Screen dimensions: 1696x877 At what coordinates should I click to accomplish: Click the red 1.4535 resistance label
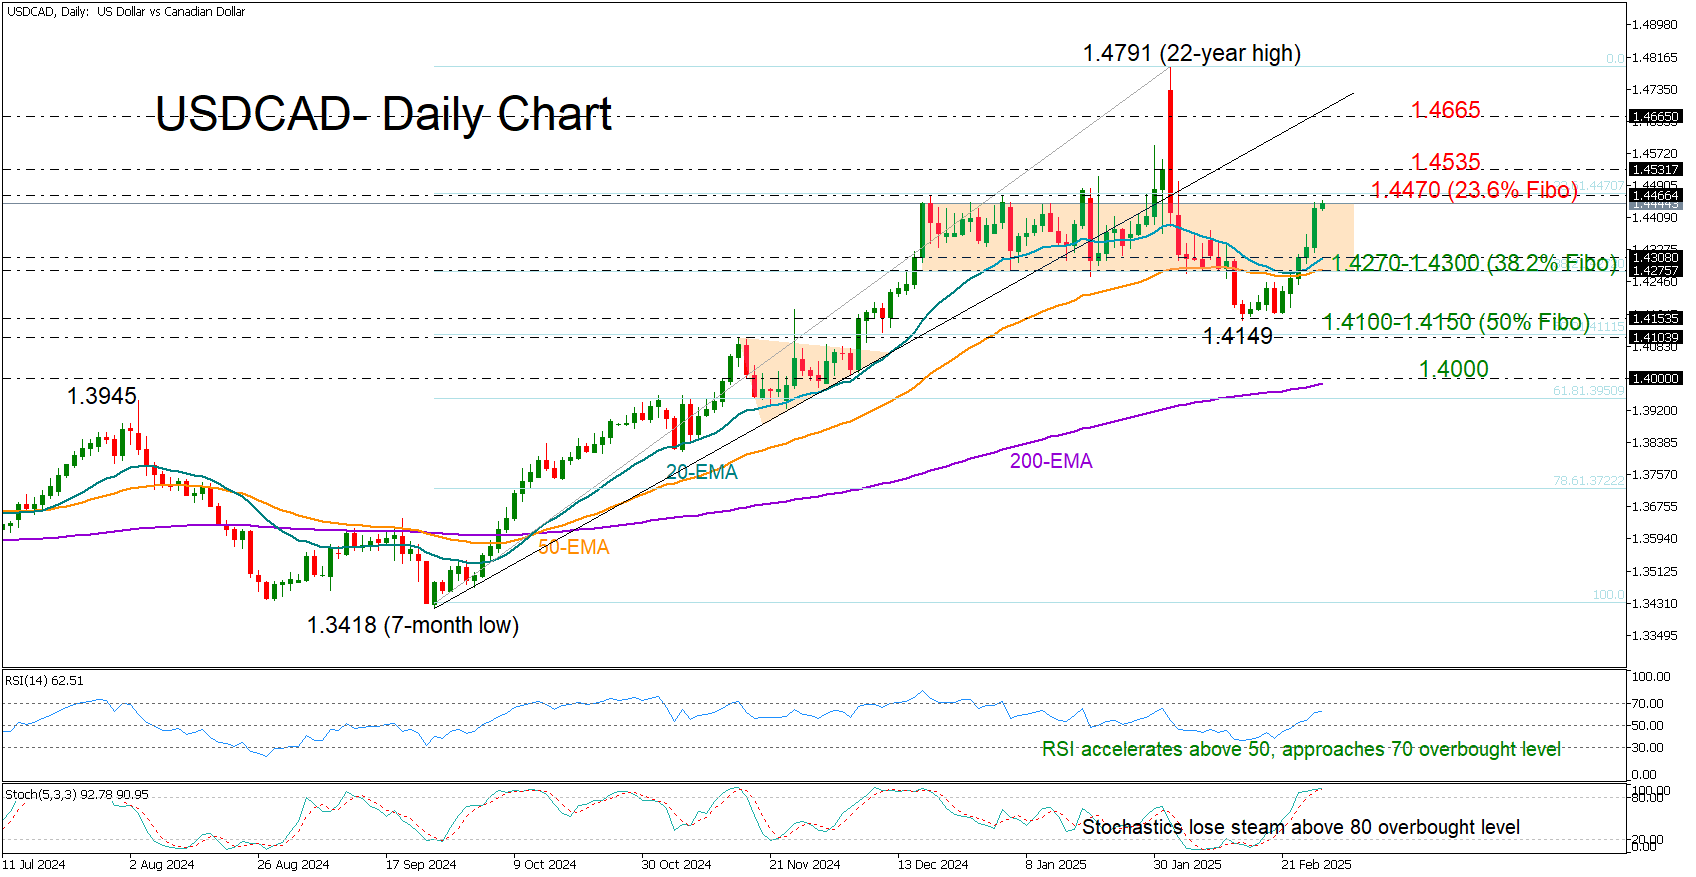[1445, 162]
